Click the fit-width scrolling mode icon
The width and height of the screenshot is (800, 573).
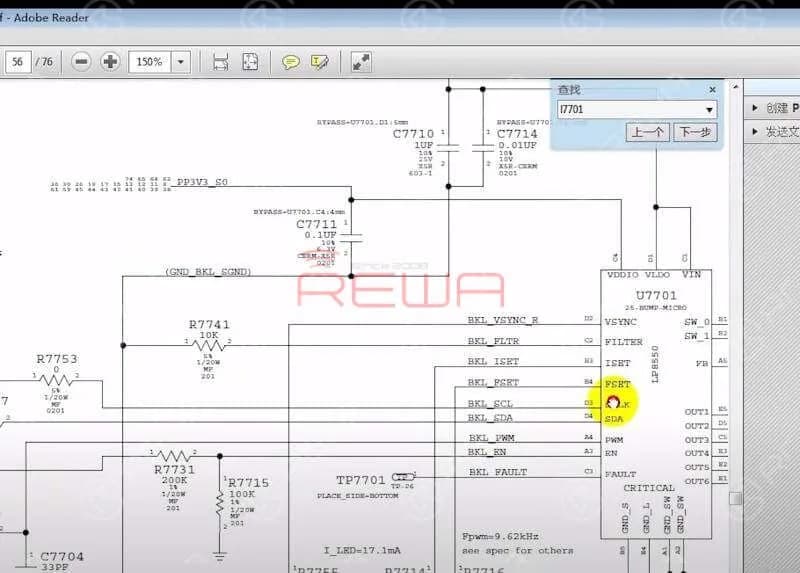[220, 62]
